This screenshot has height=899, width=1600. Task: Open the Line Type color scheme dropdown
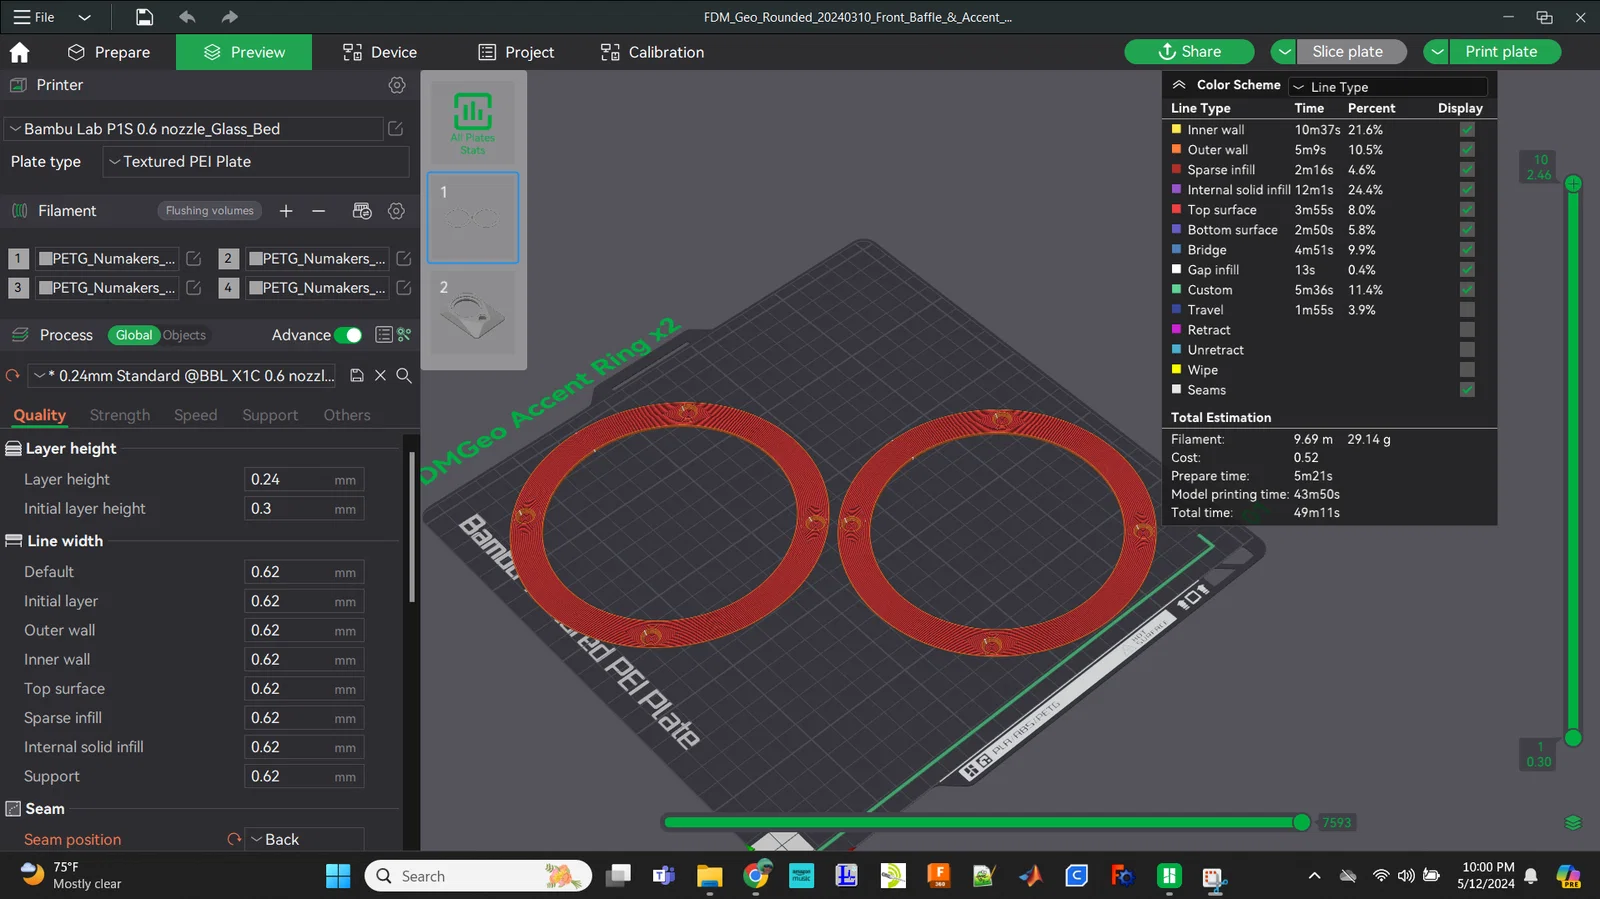(1388, 87)
